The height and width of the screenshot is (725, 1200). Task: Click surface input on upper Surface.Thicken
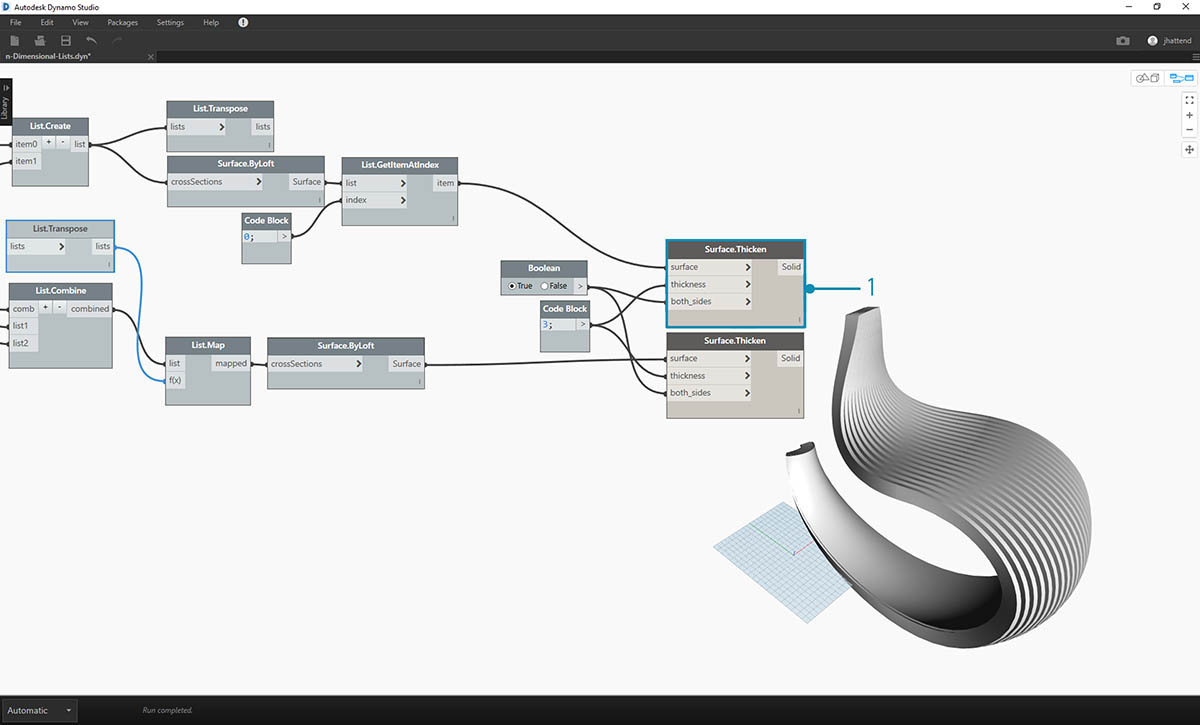coord(710,267)
